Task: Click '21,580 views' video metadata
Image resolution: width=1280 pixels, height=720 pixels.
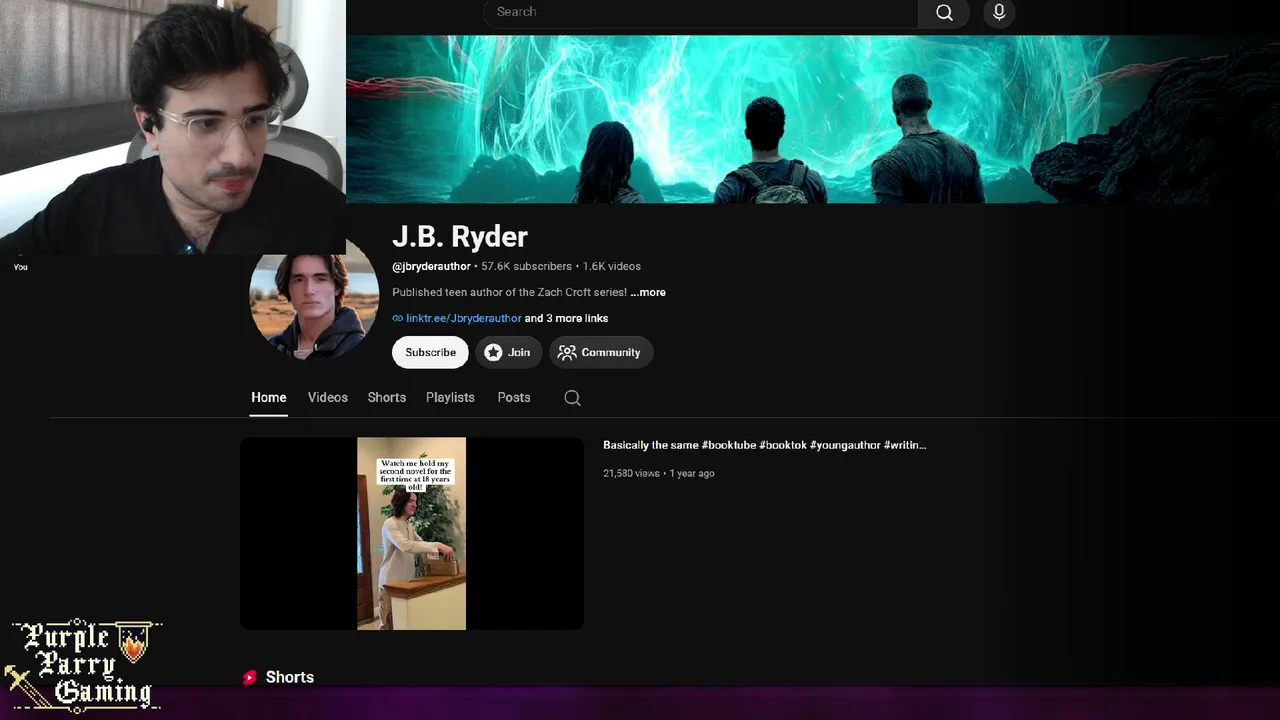Action: click(631, 473)
